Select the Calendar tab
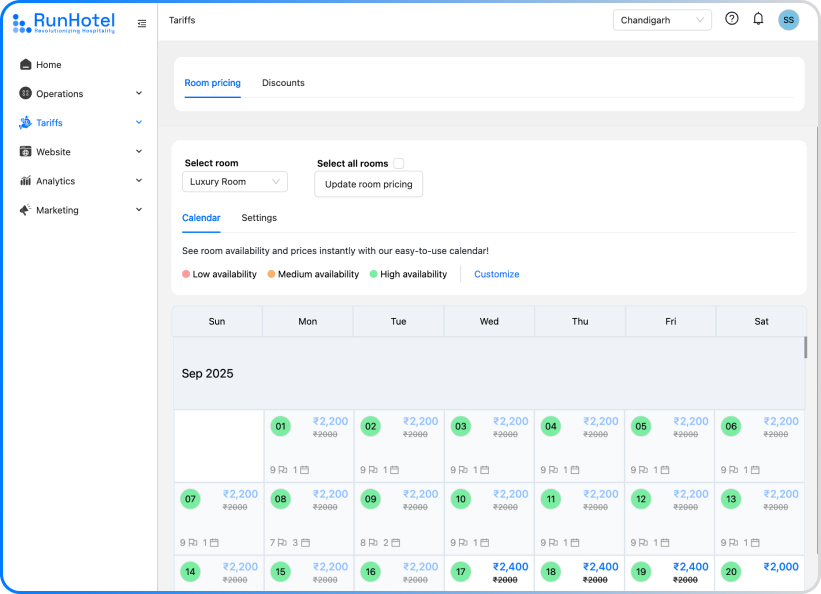Screen dimensions: 821x594 point(201,218)
